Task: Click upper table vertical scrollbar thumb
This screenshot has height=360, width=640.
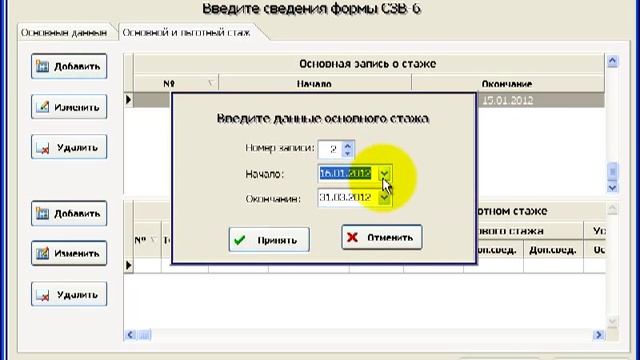Action: 612,171
